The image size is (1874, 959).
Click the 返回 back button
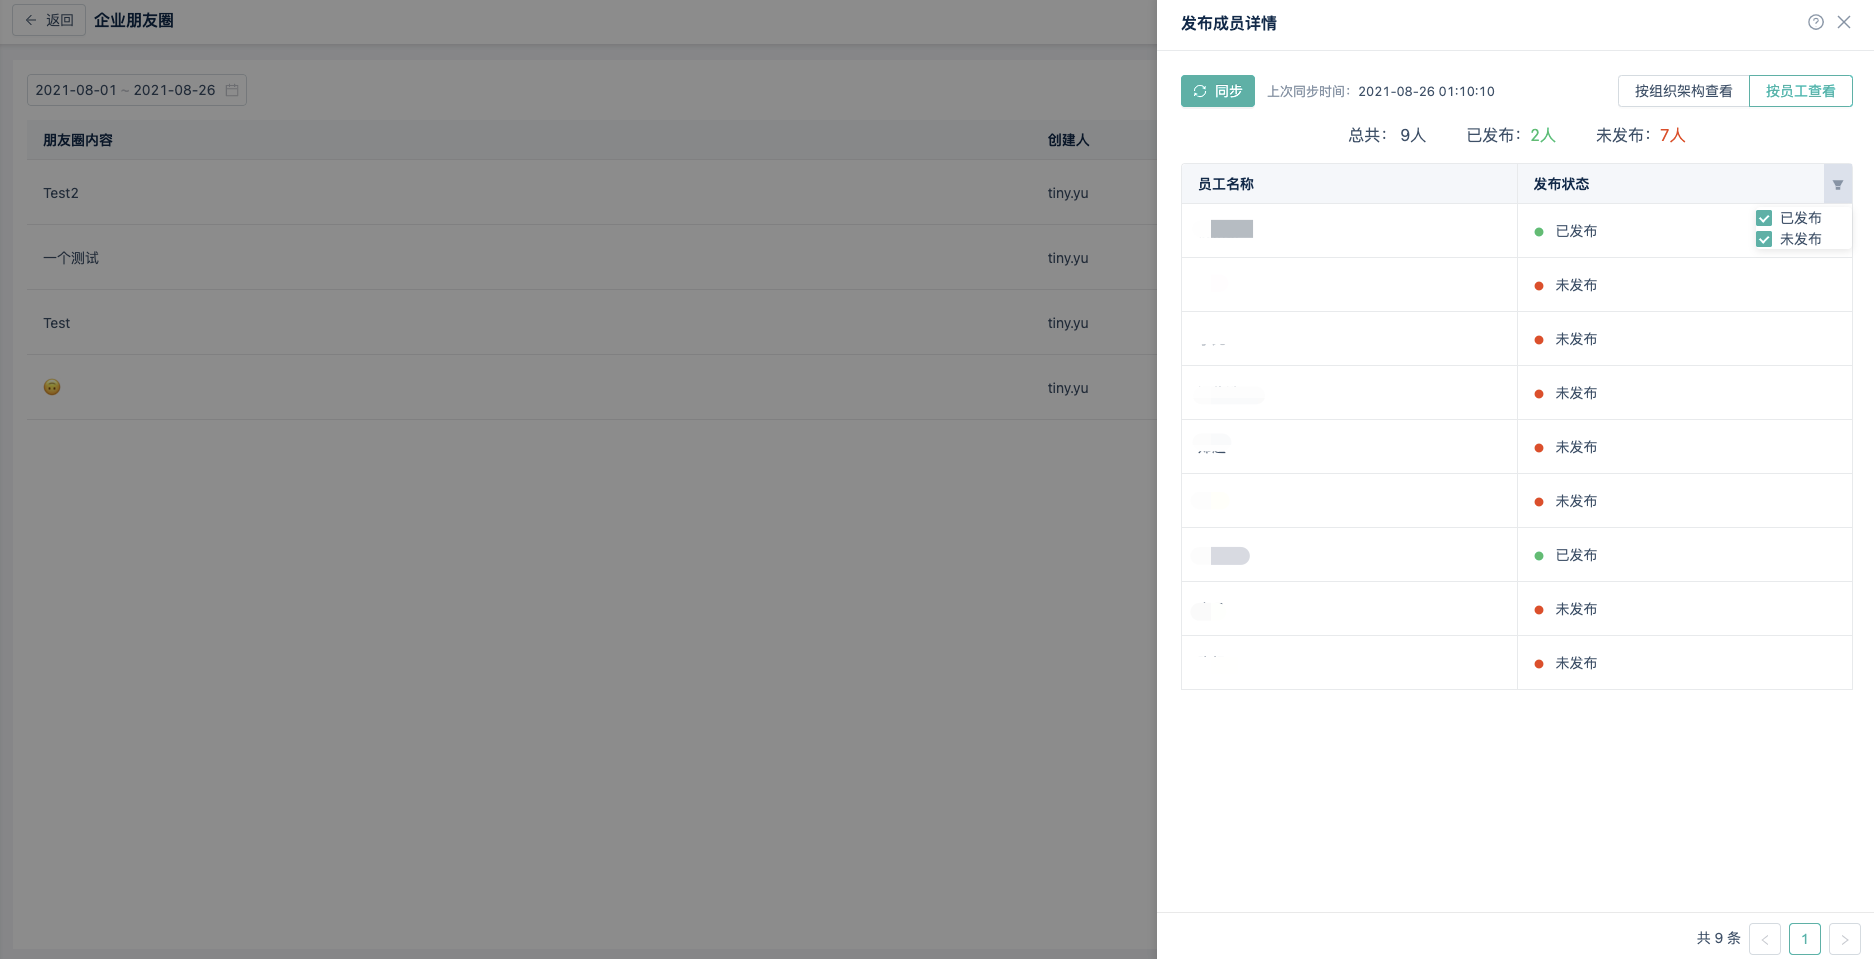point(49,20)
